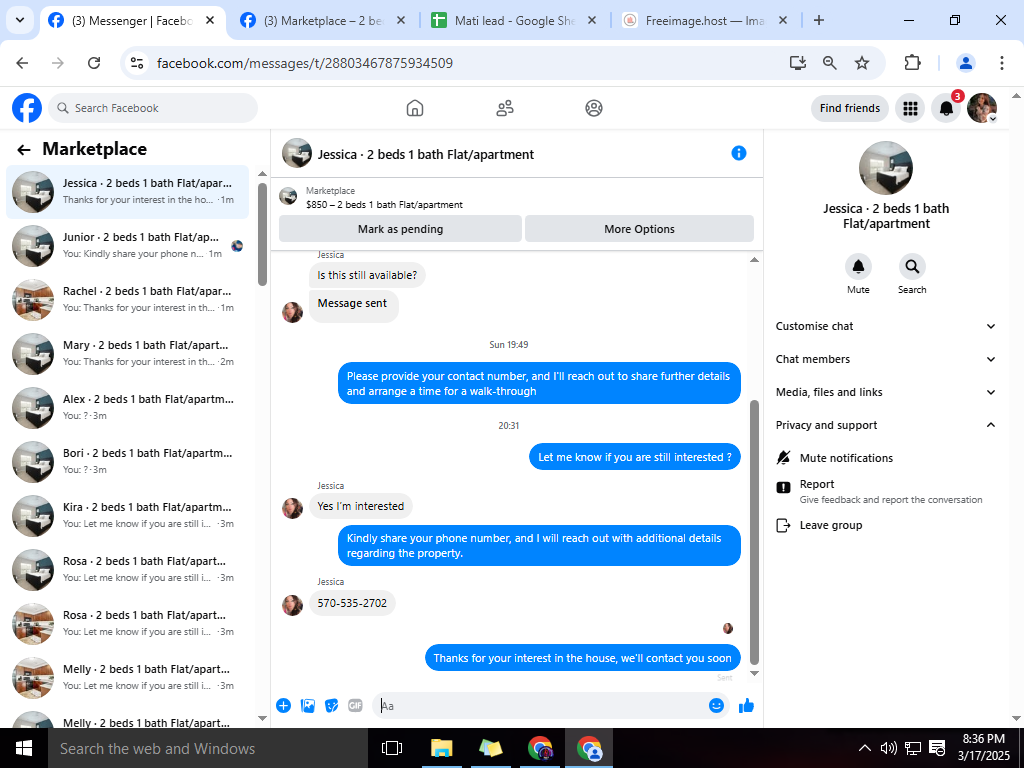
Task: Collapse the Privacy and support section
Action: 886,425
